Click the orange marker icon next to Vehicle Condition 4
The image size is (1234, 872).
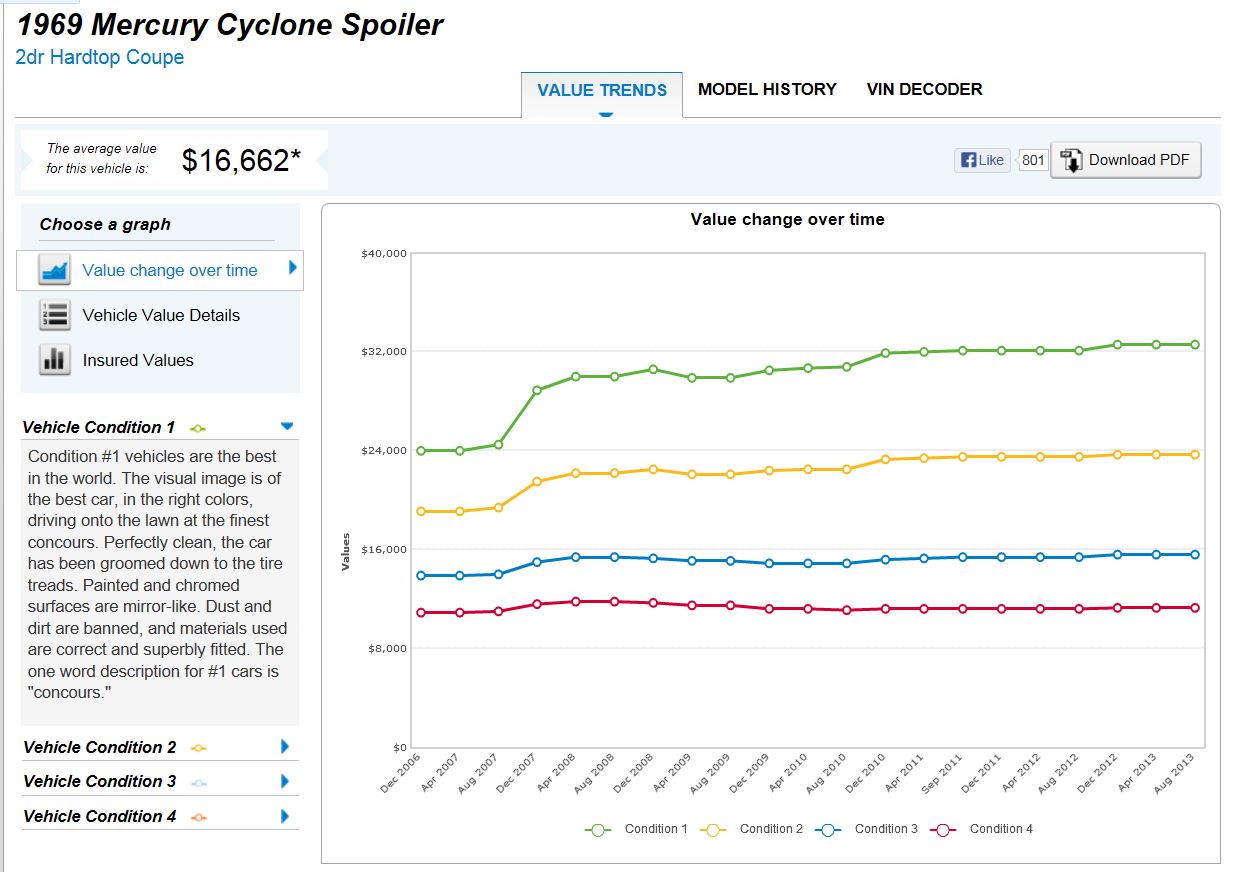tap(198, 817)
